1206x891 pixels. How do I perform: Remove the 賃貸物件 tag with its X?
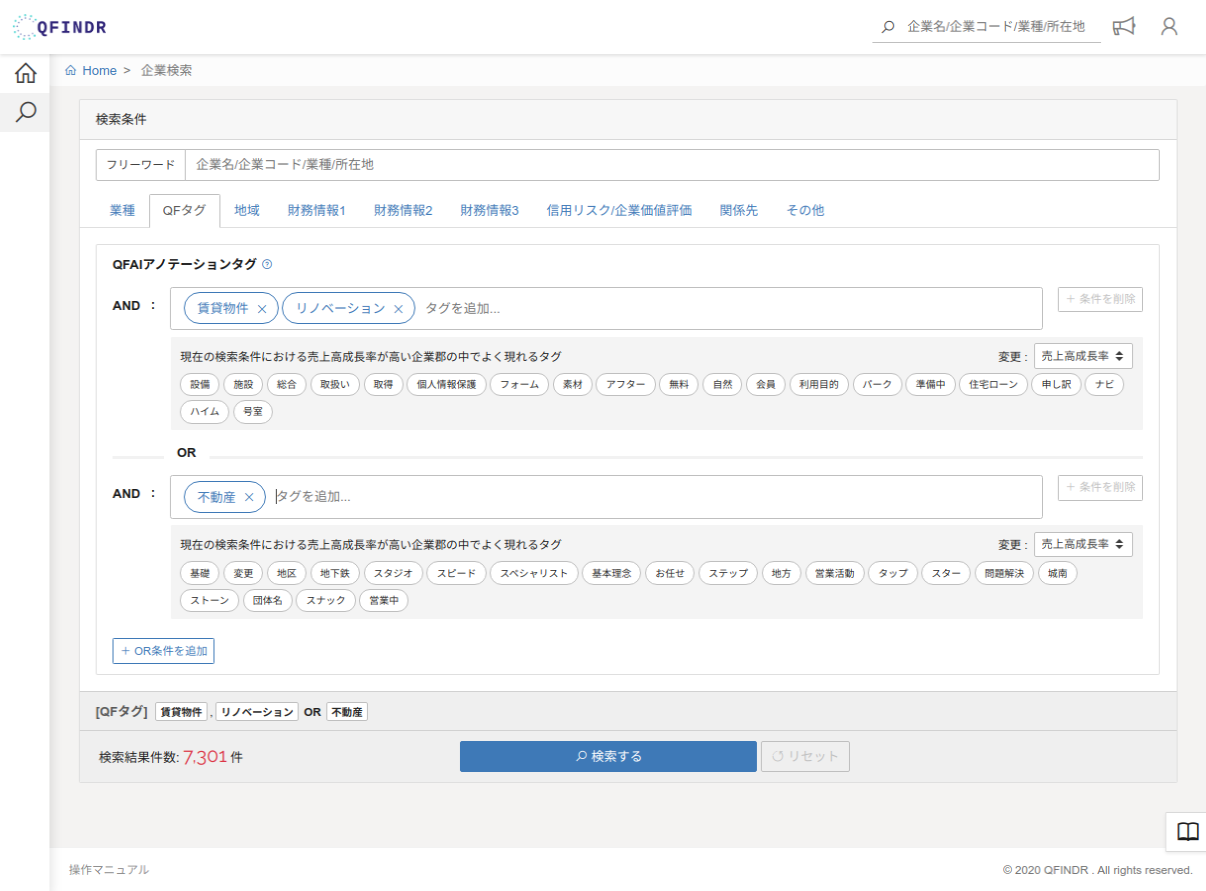262,309
